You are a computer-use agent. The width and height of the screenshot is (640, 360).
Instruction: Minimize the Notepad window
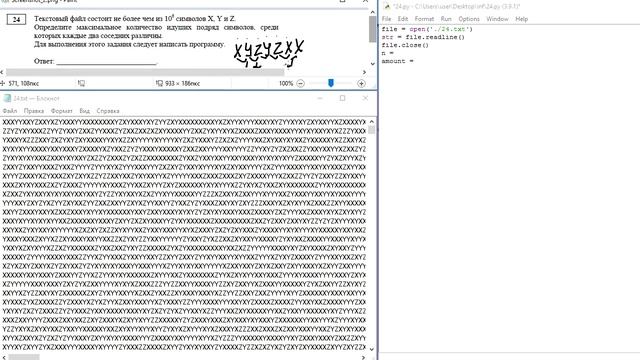click(320, 98)
